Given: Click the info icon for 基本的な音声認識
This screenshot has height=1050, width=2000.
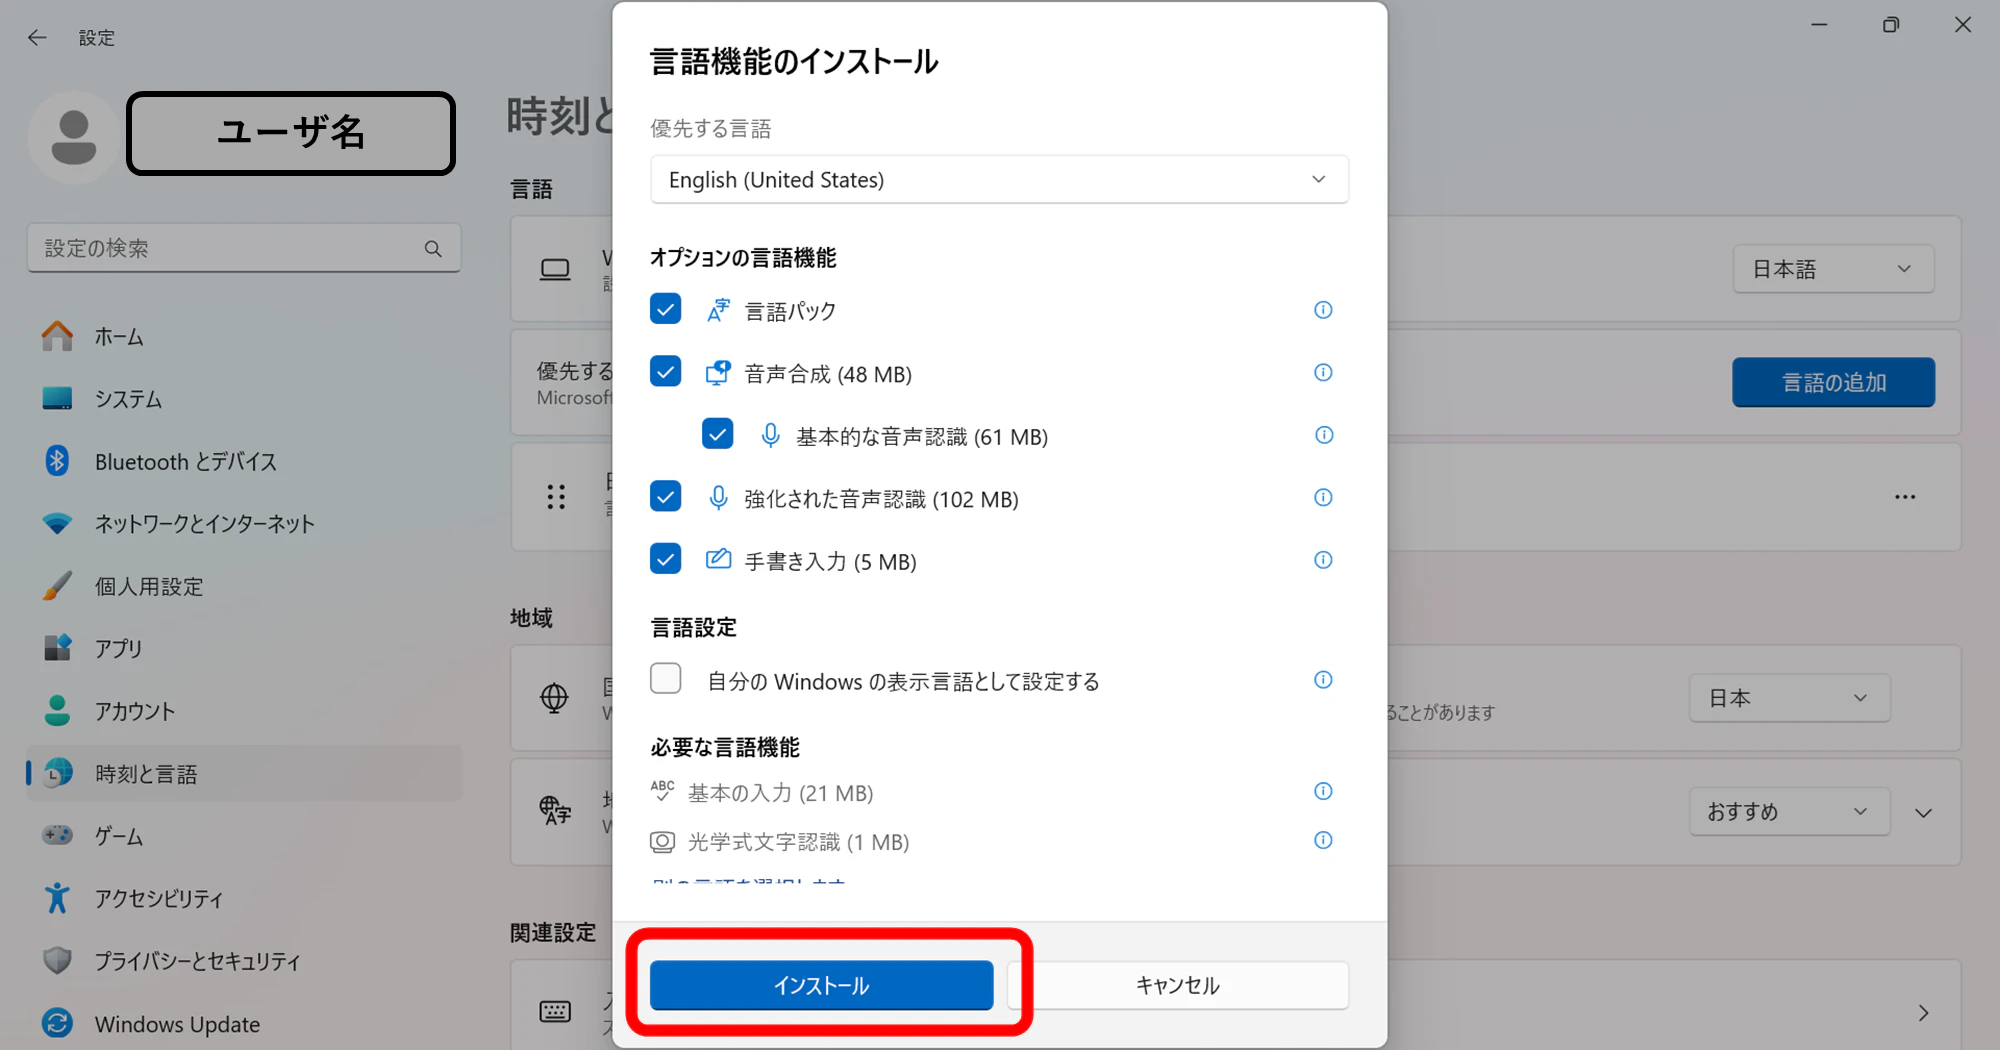Looking at the screenshot, I should point(1323,435).
